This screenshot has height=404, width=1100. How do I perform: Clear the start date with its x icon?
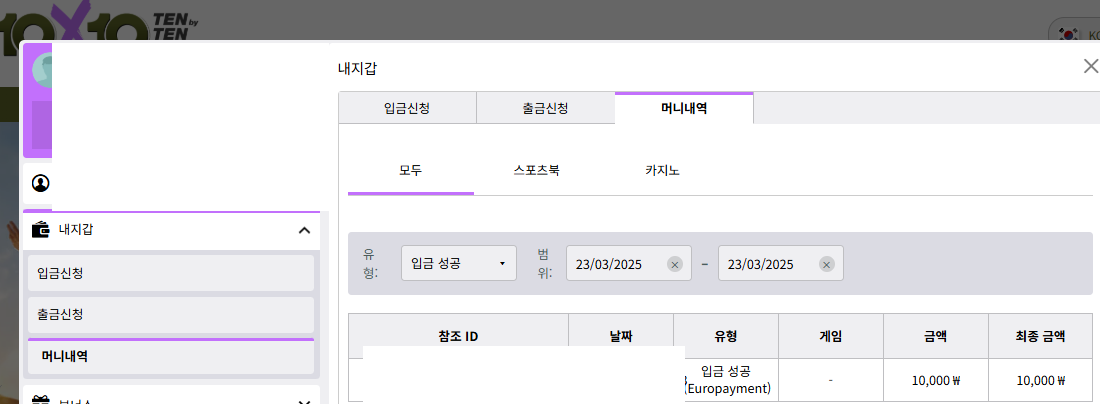tap(674, 265)
